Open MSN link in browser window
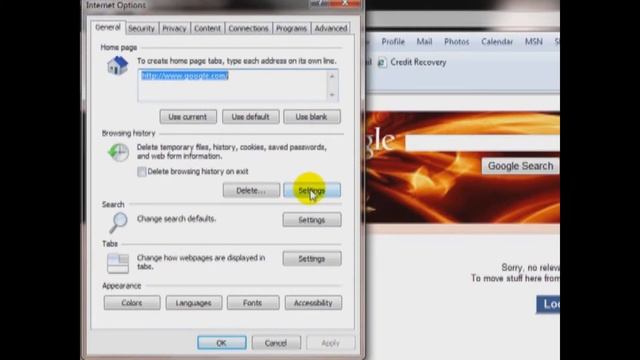Screen dimensions: 640x360 533,42
